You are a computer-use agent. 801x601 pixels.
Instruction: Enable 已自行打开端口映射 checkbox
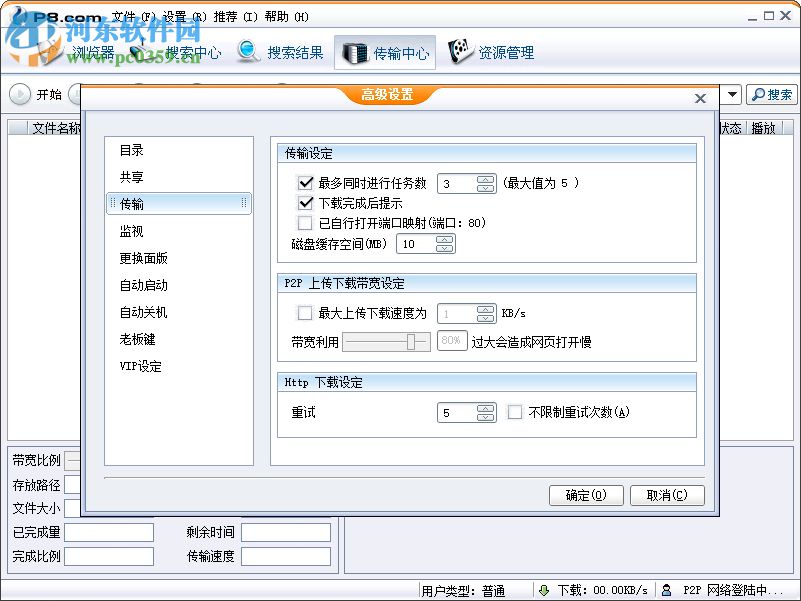click(x=305, y=223)
